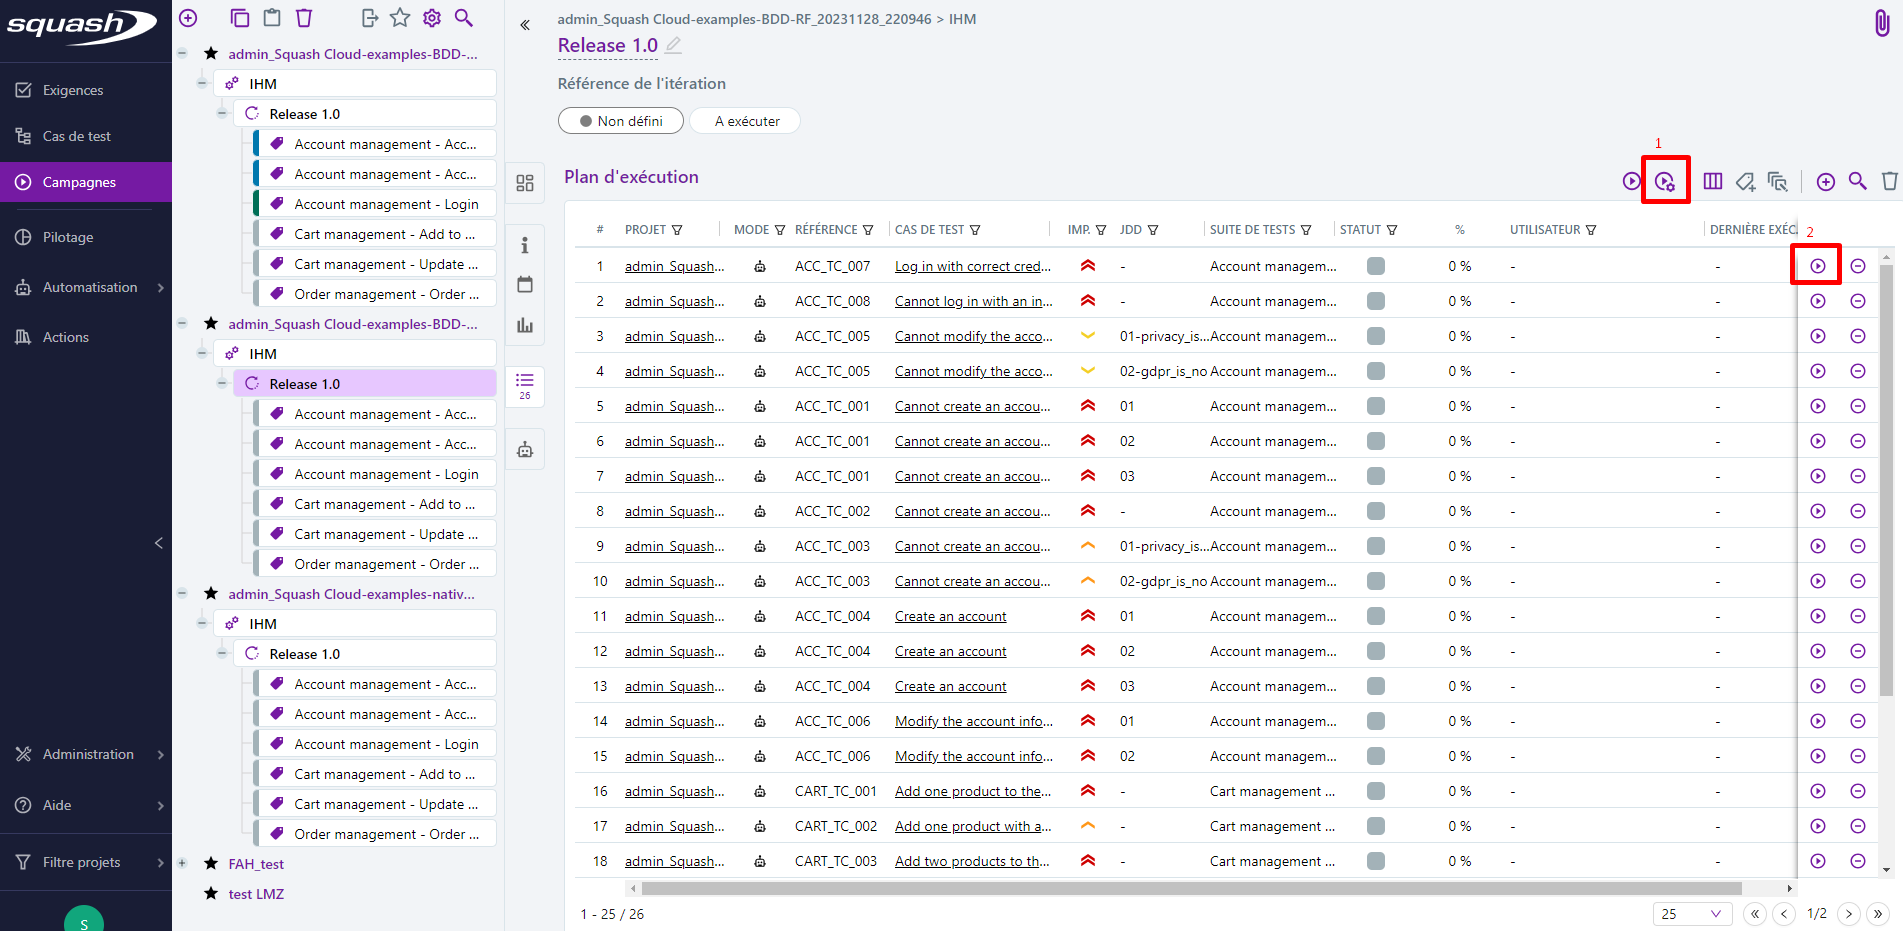This screenshot has height=931, width=1903.
Task: Select highlighted Release 1.0 tree node
Action: [365, 384]
